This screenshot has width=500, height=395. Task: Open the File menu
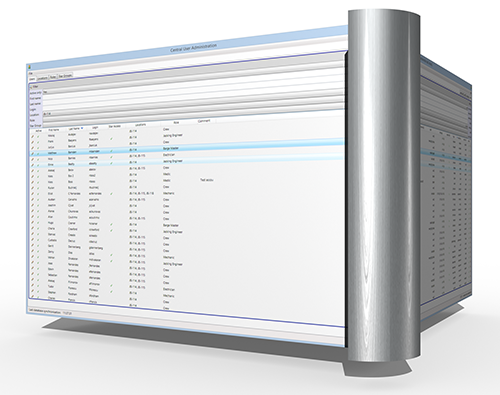point(30,73)
